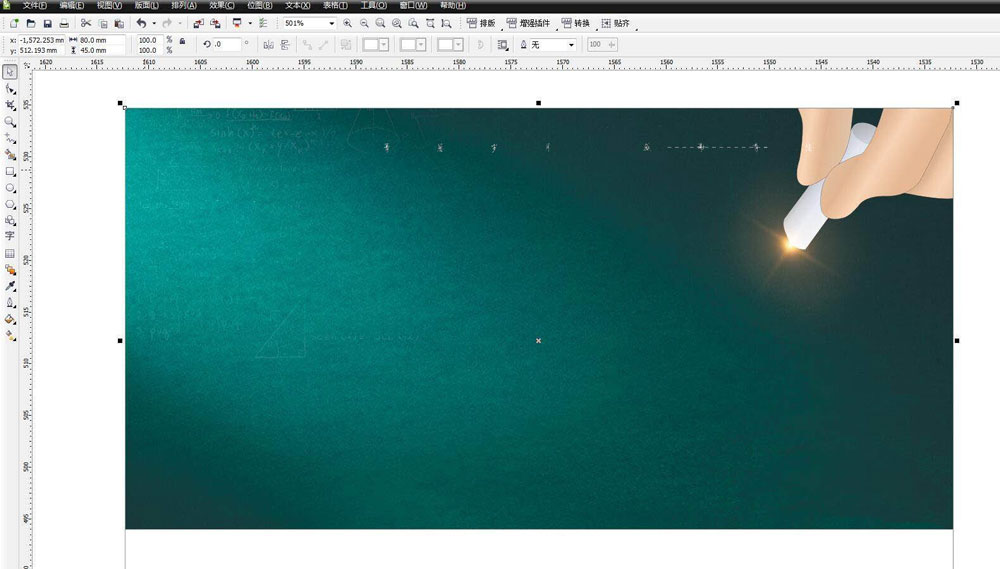
Task: Expand the third line style dropdown
Action: tap(458, 45)
